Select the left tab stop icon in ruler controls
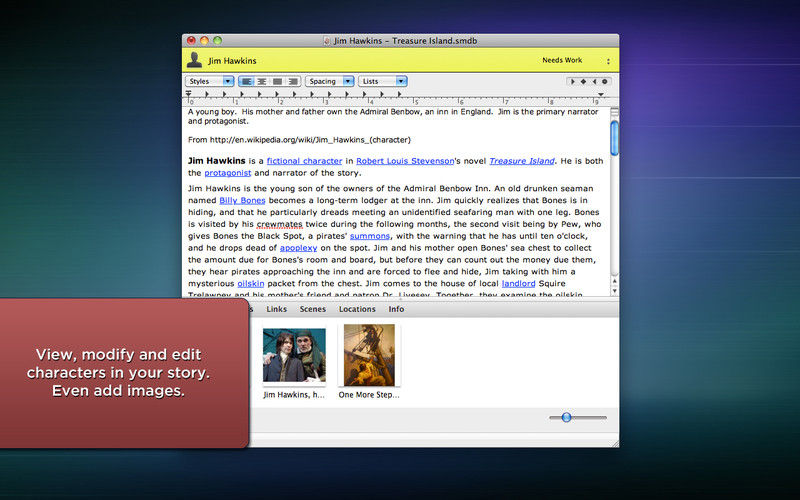The width and height of the screenshot is (800, 500). [x=572, y=81]
